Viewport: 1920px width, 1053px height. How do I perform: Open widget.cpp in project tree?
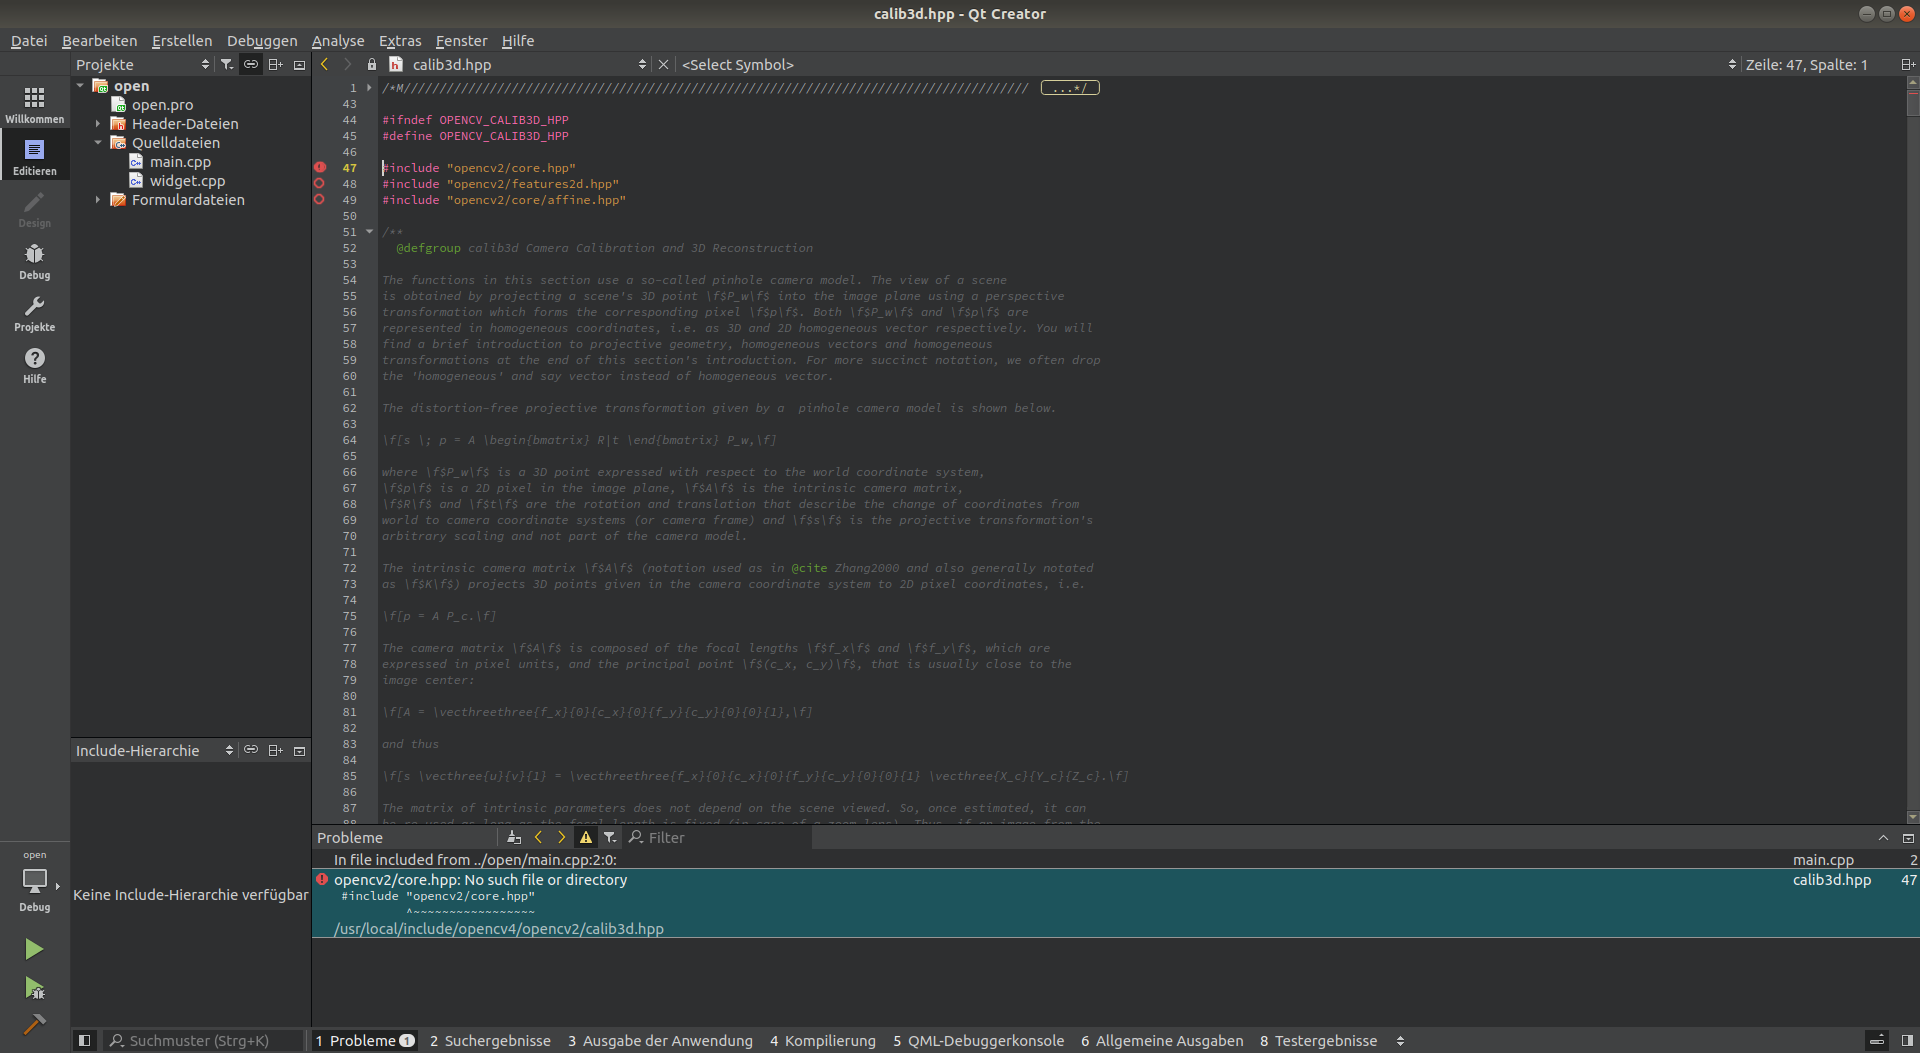(187, 181)
